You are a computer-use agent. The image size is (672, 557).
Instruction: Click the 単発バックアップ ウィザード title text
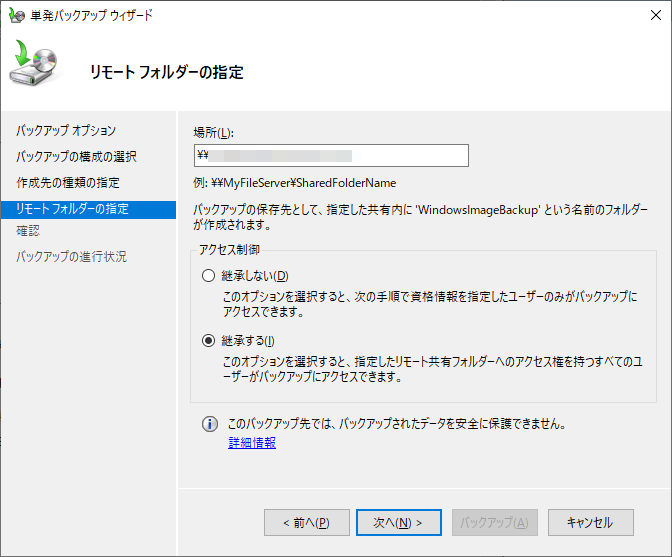[91, 16]
